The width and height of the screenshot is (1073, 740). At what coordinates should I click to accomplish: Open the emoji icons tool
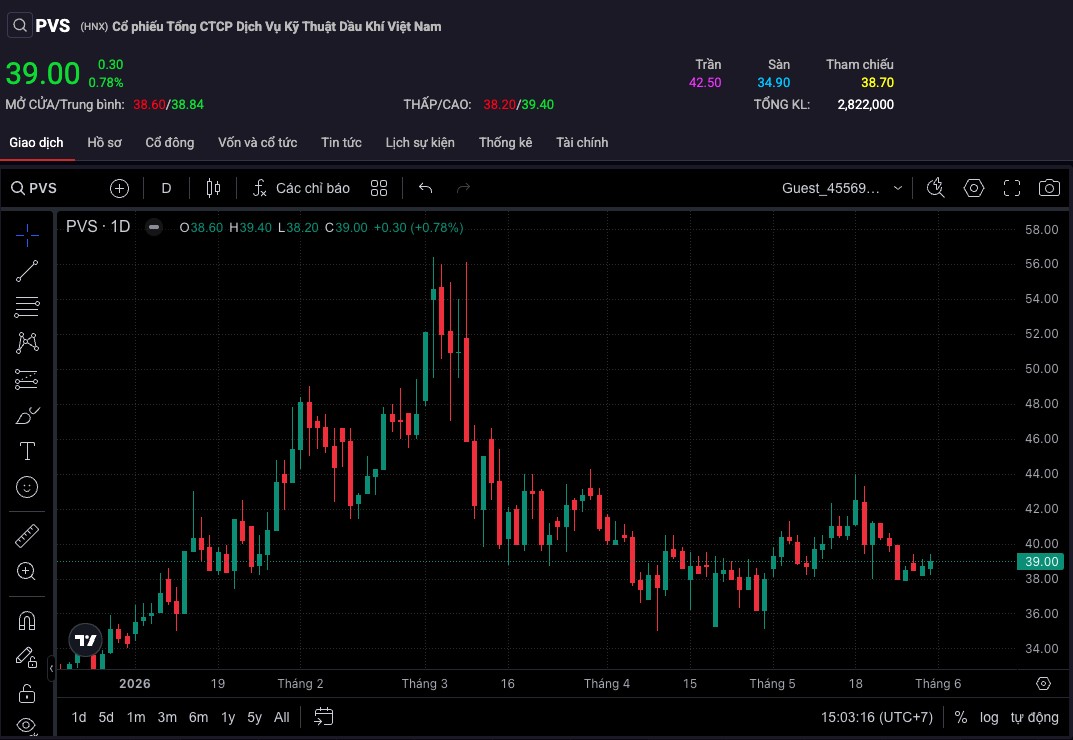coord(27,487)
